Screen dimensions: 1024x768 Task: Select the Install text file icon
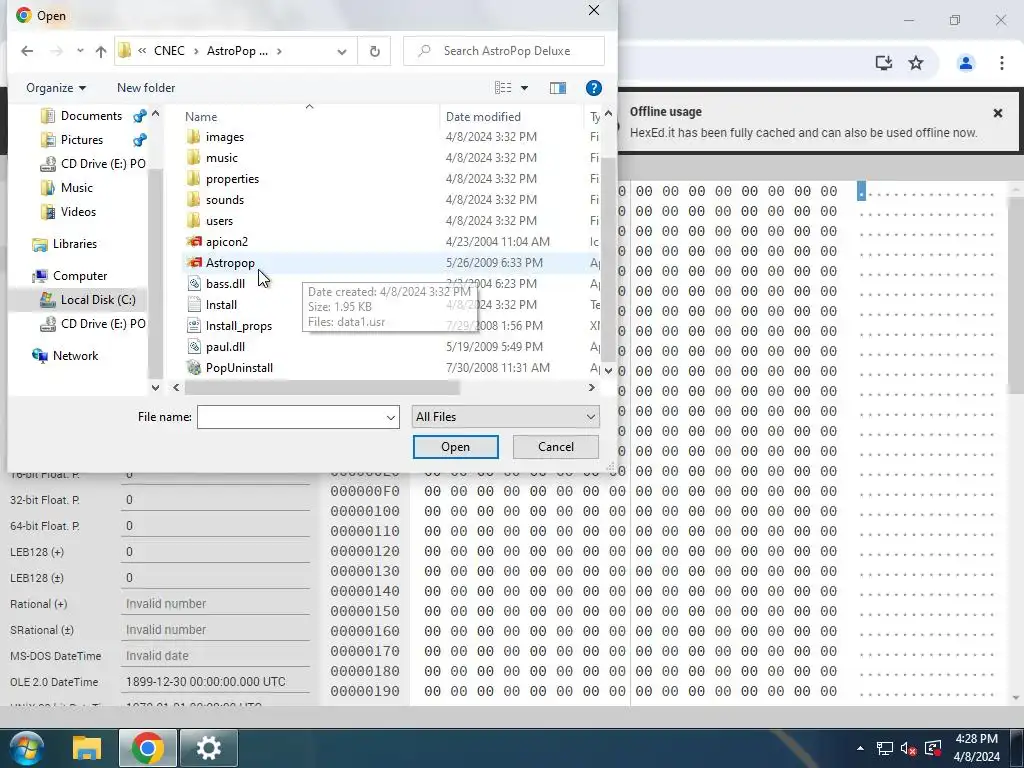point(193,304)
